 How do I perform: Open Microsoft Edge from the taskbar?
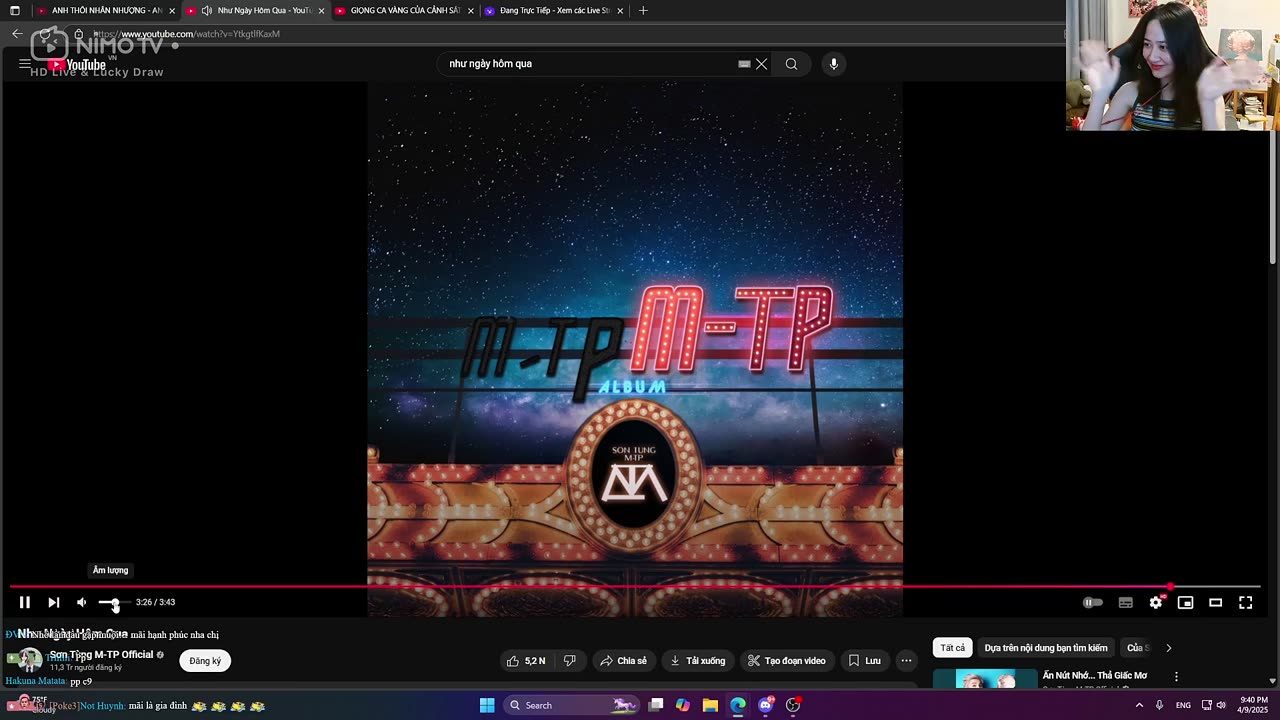click(738, 705)
